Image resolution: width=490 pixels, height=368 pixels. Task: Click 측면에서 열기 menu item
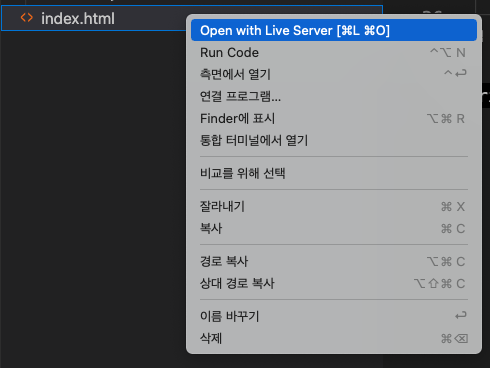(334, 74)
